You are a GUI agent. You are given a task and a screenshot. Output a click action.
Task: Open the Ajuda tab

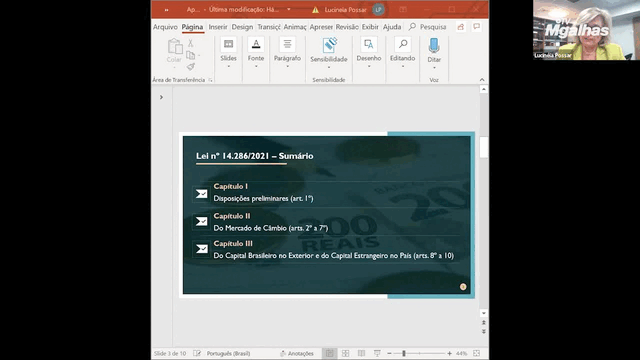click(391, 27)
